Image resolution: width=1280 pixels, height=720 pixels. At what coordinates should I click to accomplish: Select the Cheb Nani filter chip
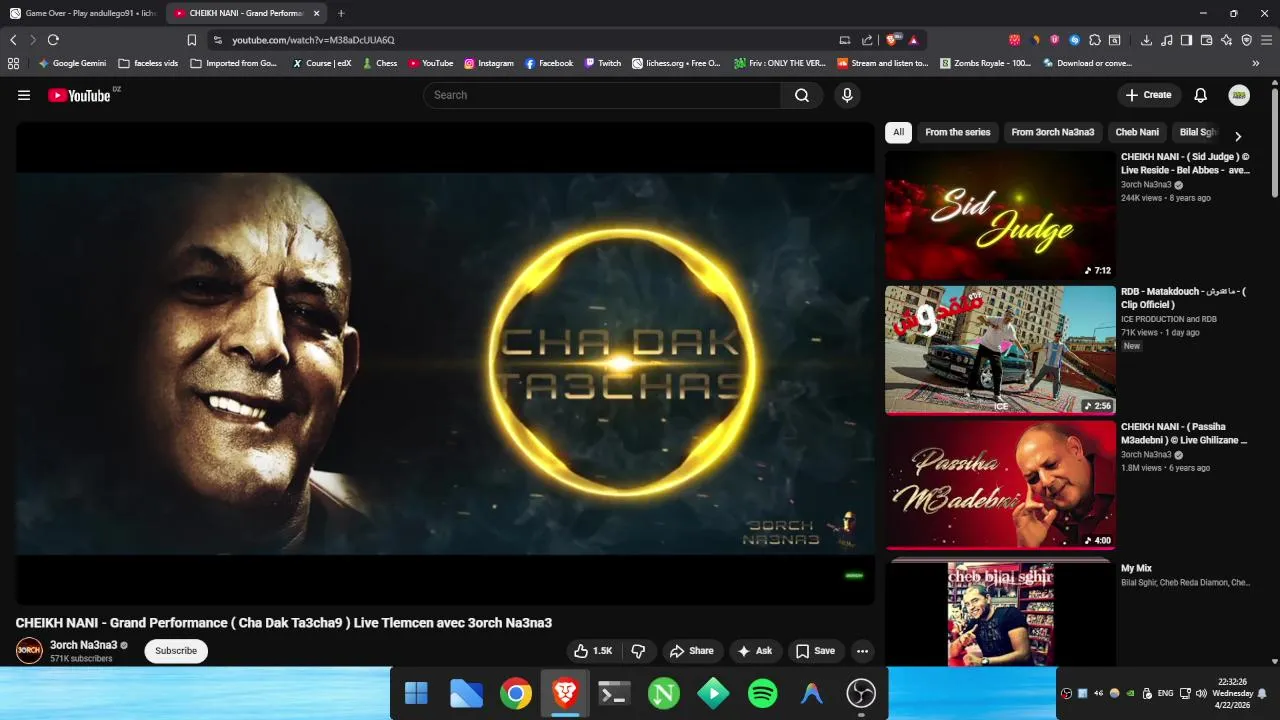pos(1137,132)
